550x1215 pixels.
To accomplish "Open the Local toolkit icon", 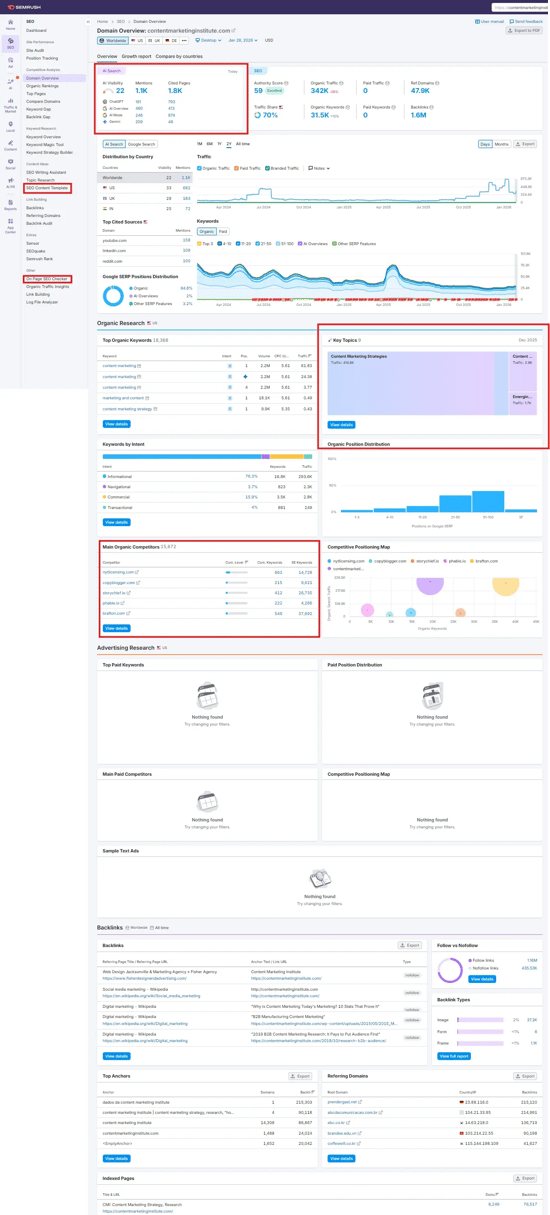I will 11,126.
